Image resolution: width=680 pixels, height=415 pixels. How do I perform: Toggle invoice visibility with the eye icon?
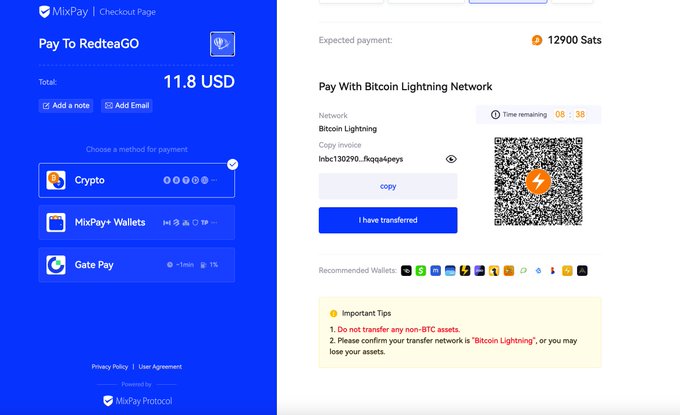click(451, 159)
